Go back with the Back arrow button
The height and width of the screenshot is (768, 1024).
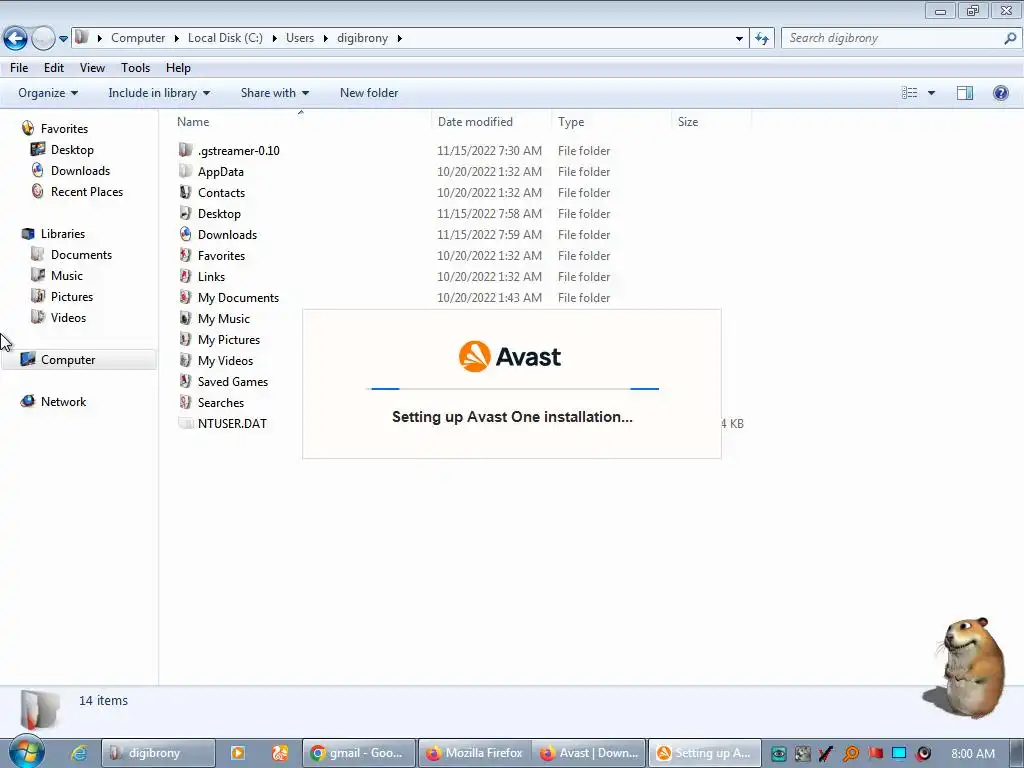16,38
